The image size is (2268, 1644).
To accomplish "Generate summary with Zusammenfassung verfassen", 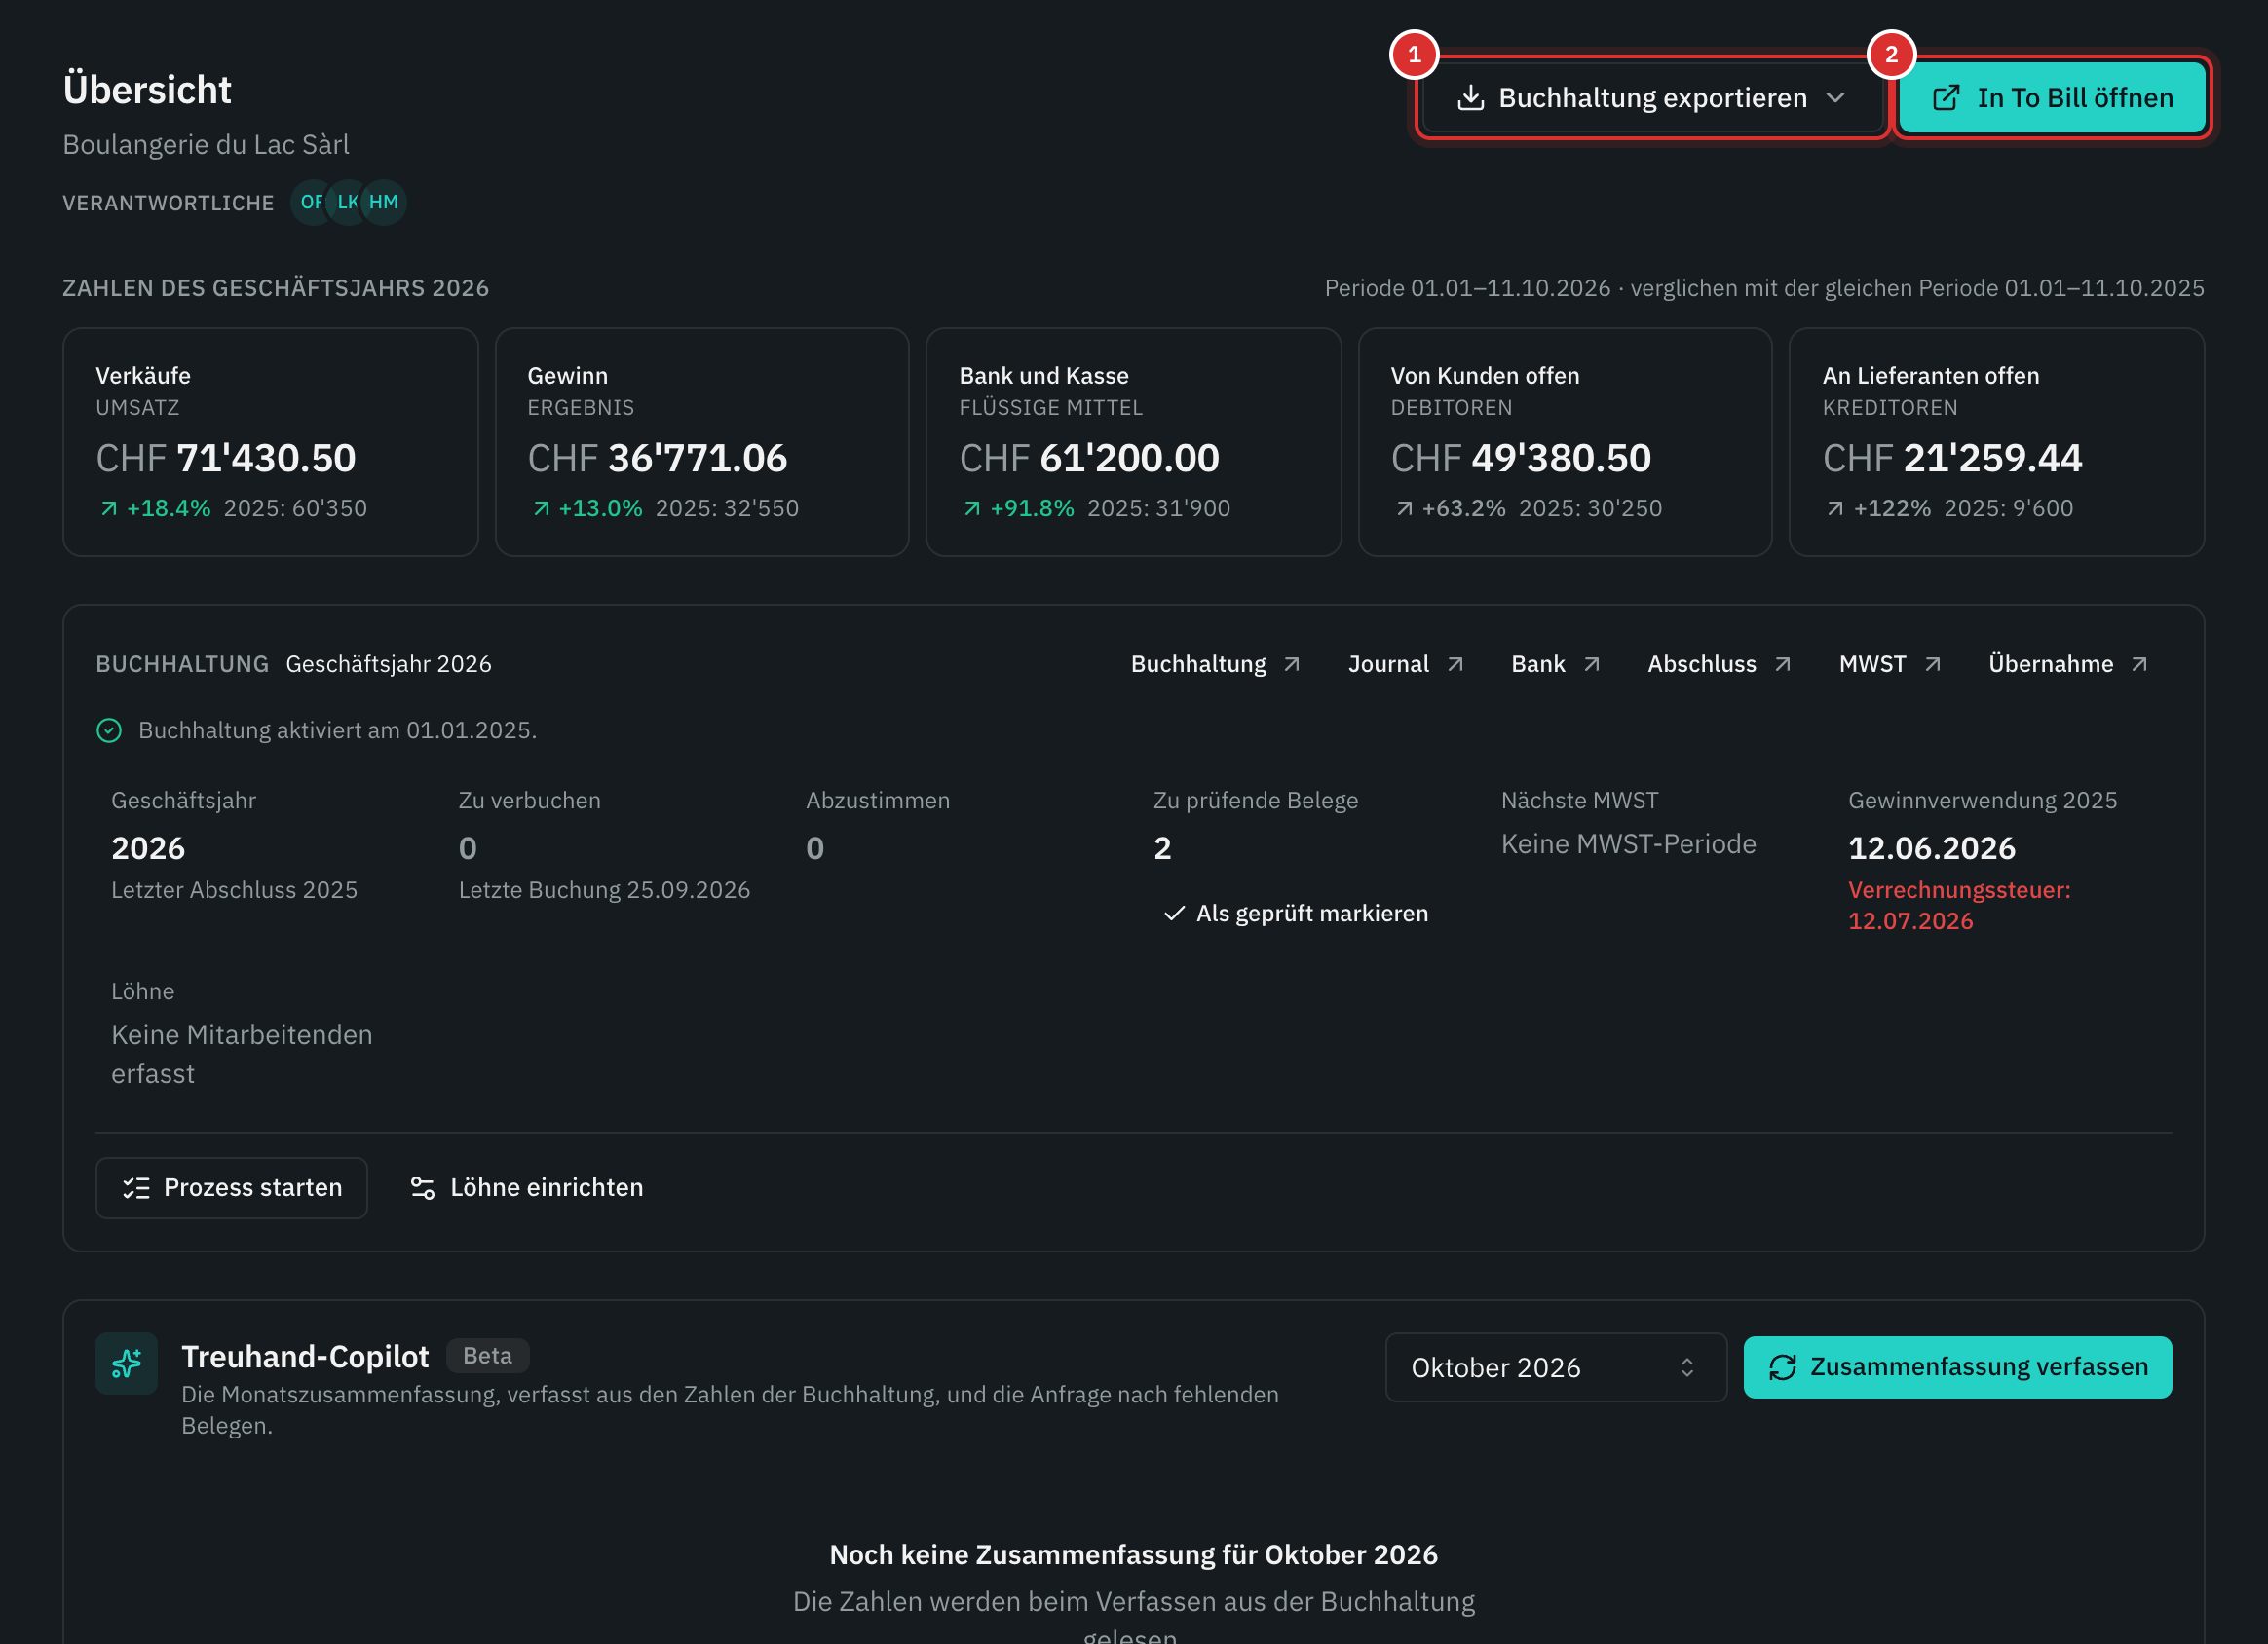I will coord(1958,1368).
